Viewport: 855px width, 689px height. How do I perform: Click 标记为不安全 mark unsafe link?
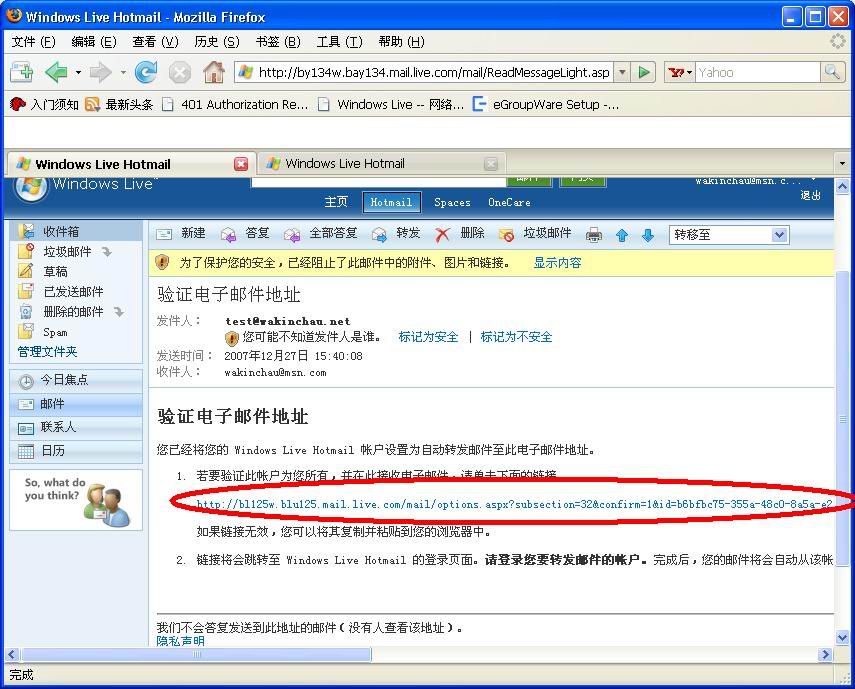(516, 337)
